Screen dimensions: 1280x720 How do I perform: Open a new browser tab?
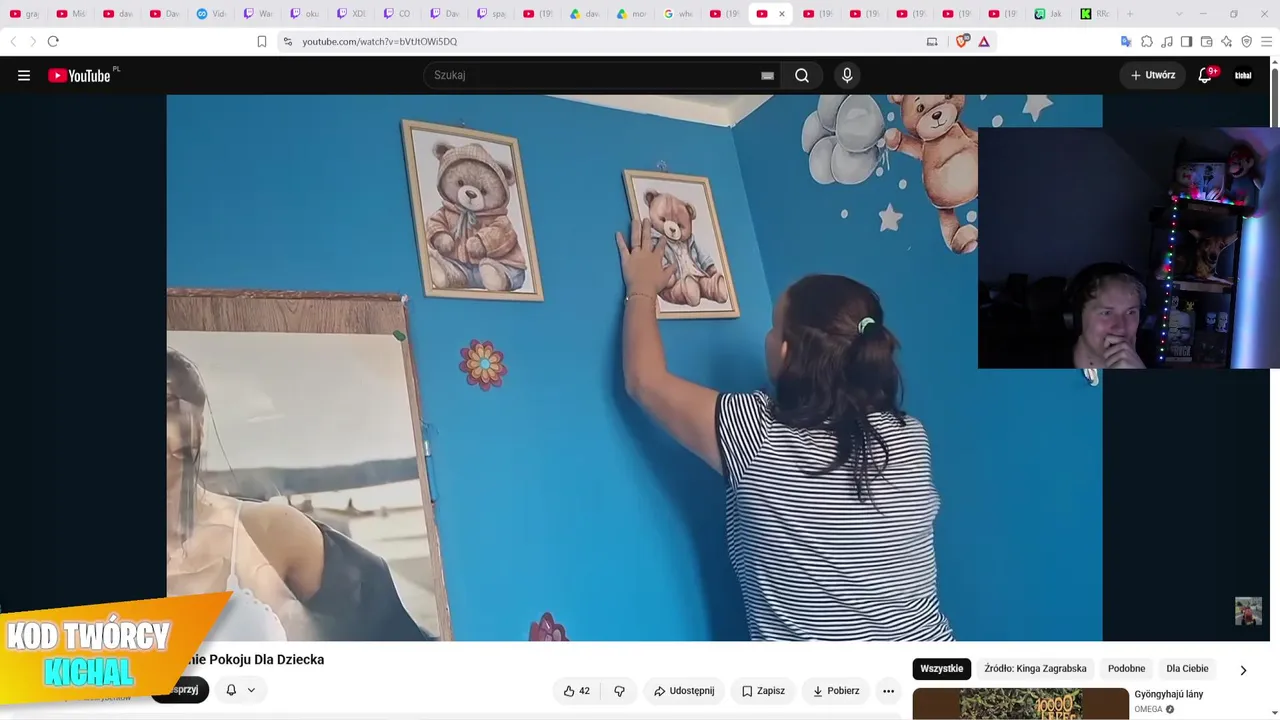click(x=1130, y=14)
